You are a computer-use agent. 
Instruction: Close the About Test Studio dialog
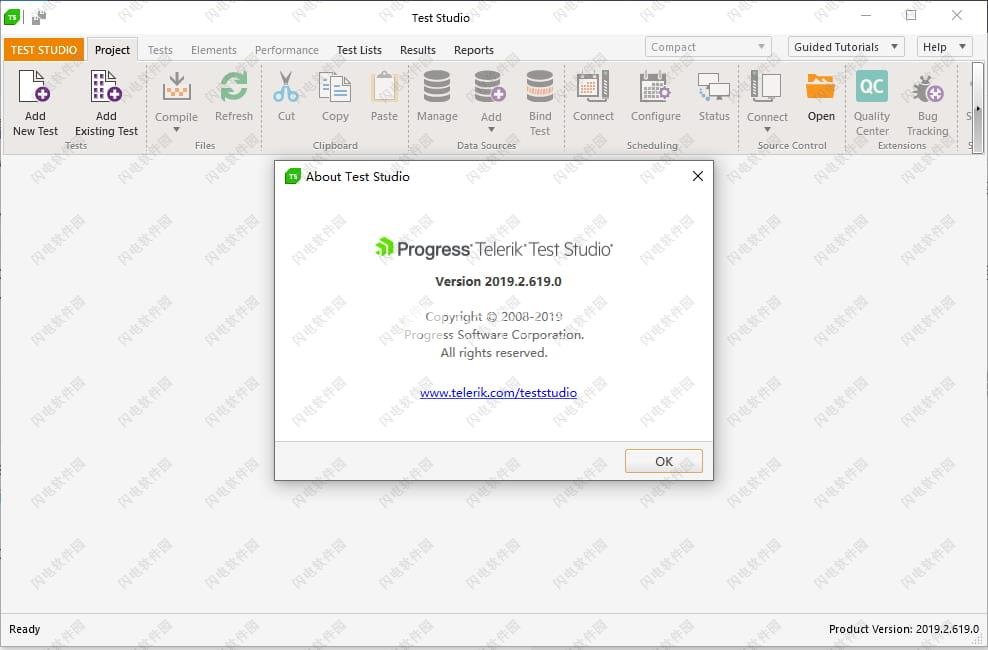pos(698,176)
